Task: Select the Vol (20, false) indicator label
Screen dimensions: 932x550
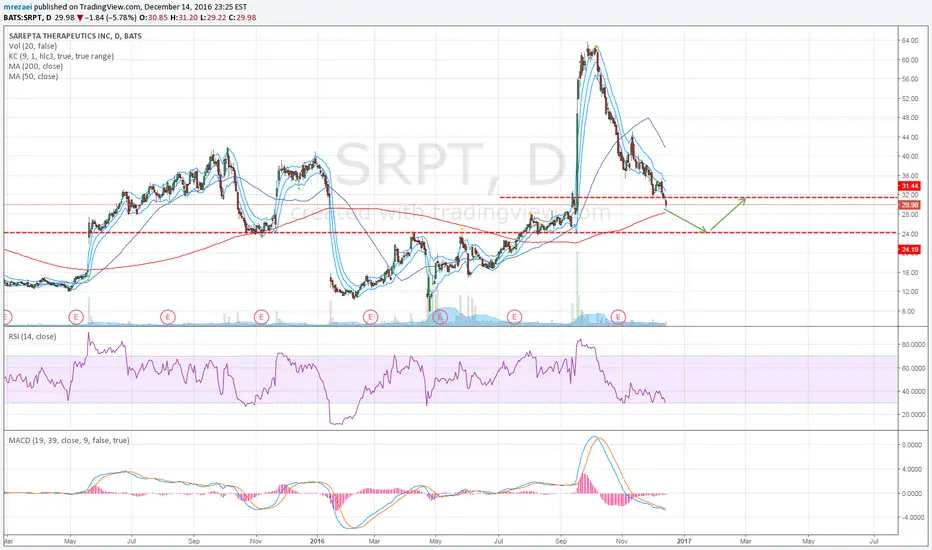Action: [33, 46]
